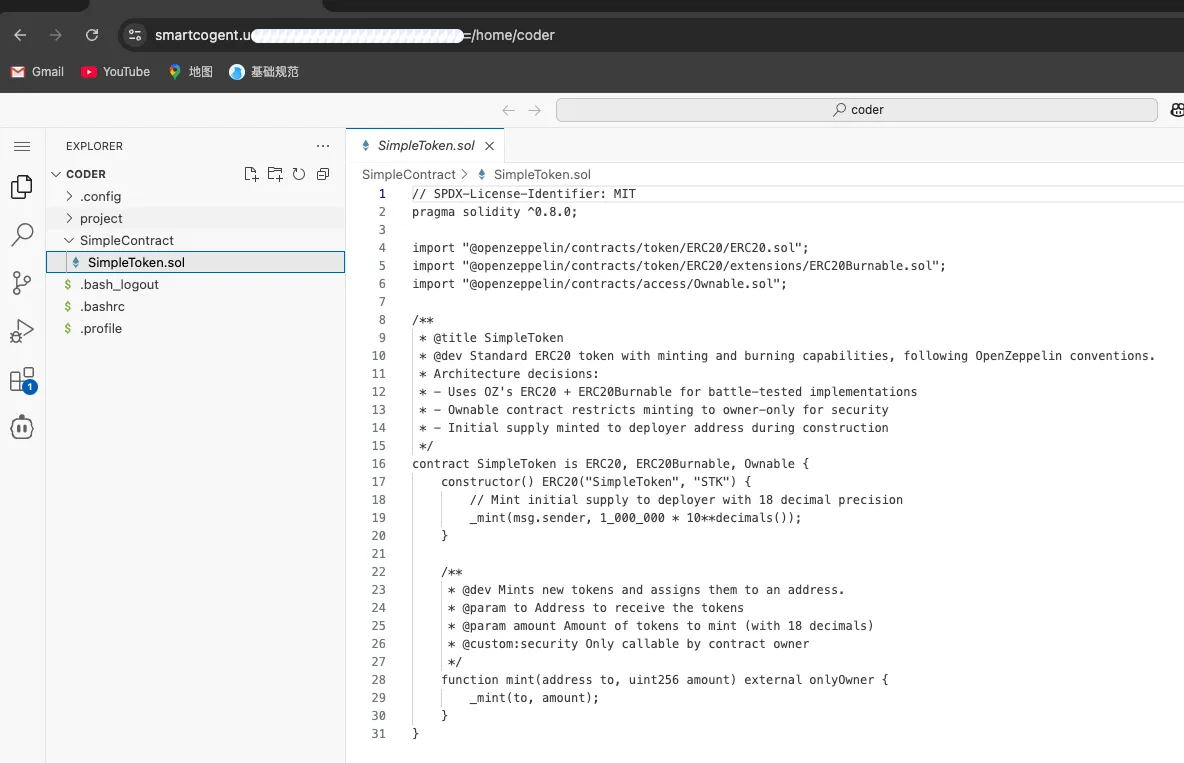Click the '_mint(msg.sender, 1_000_000' line
1184x763 pixels.
coord(635,518)
